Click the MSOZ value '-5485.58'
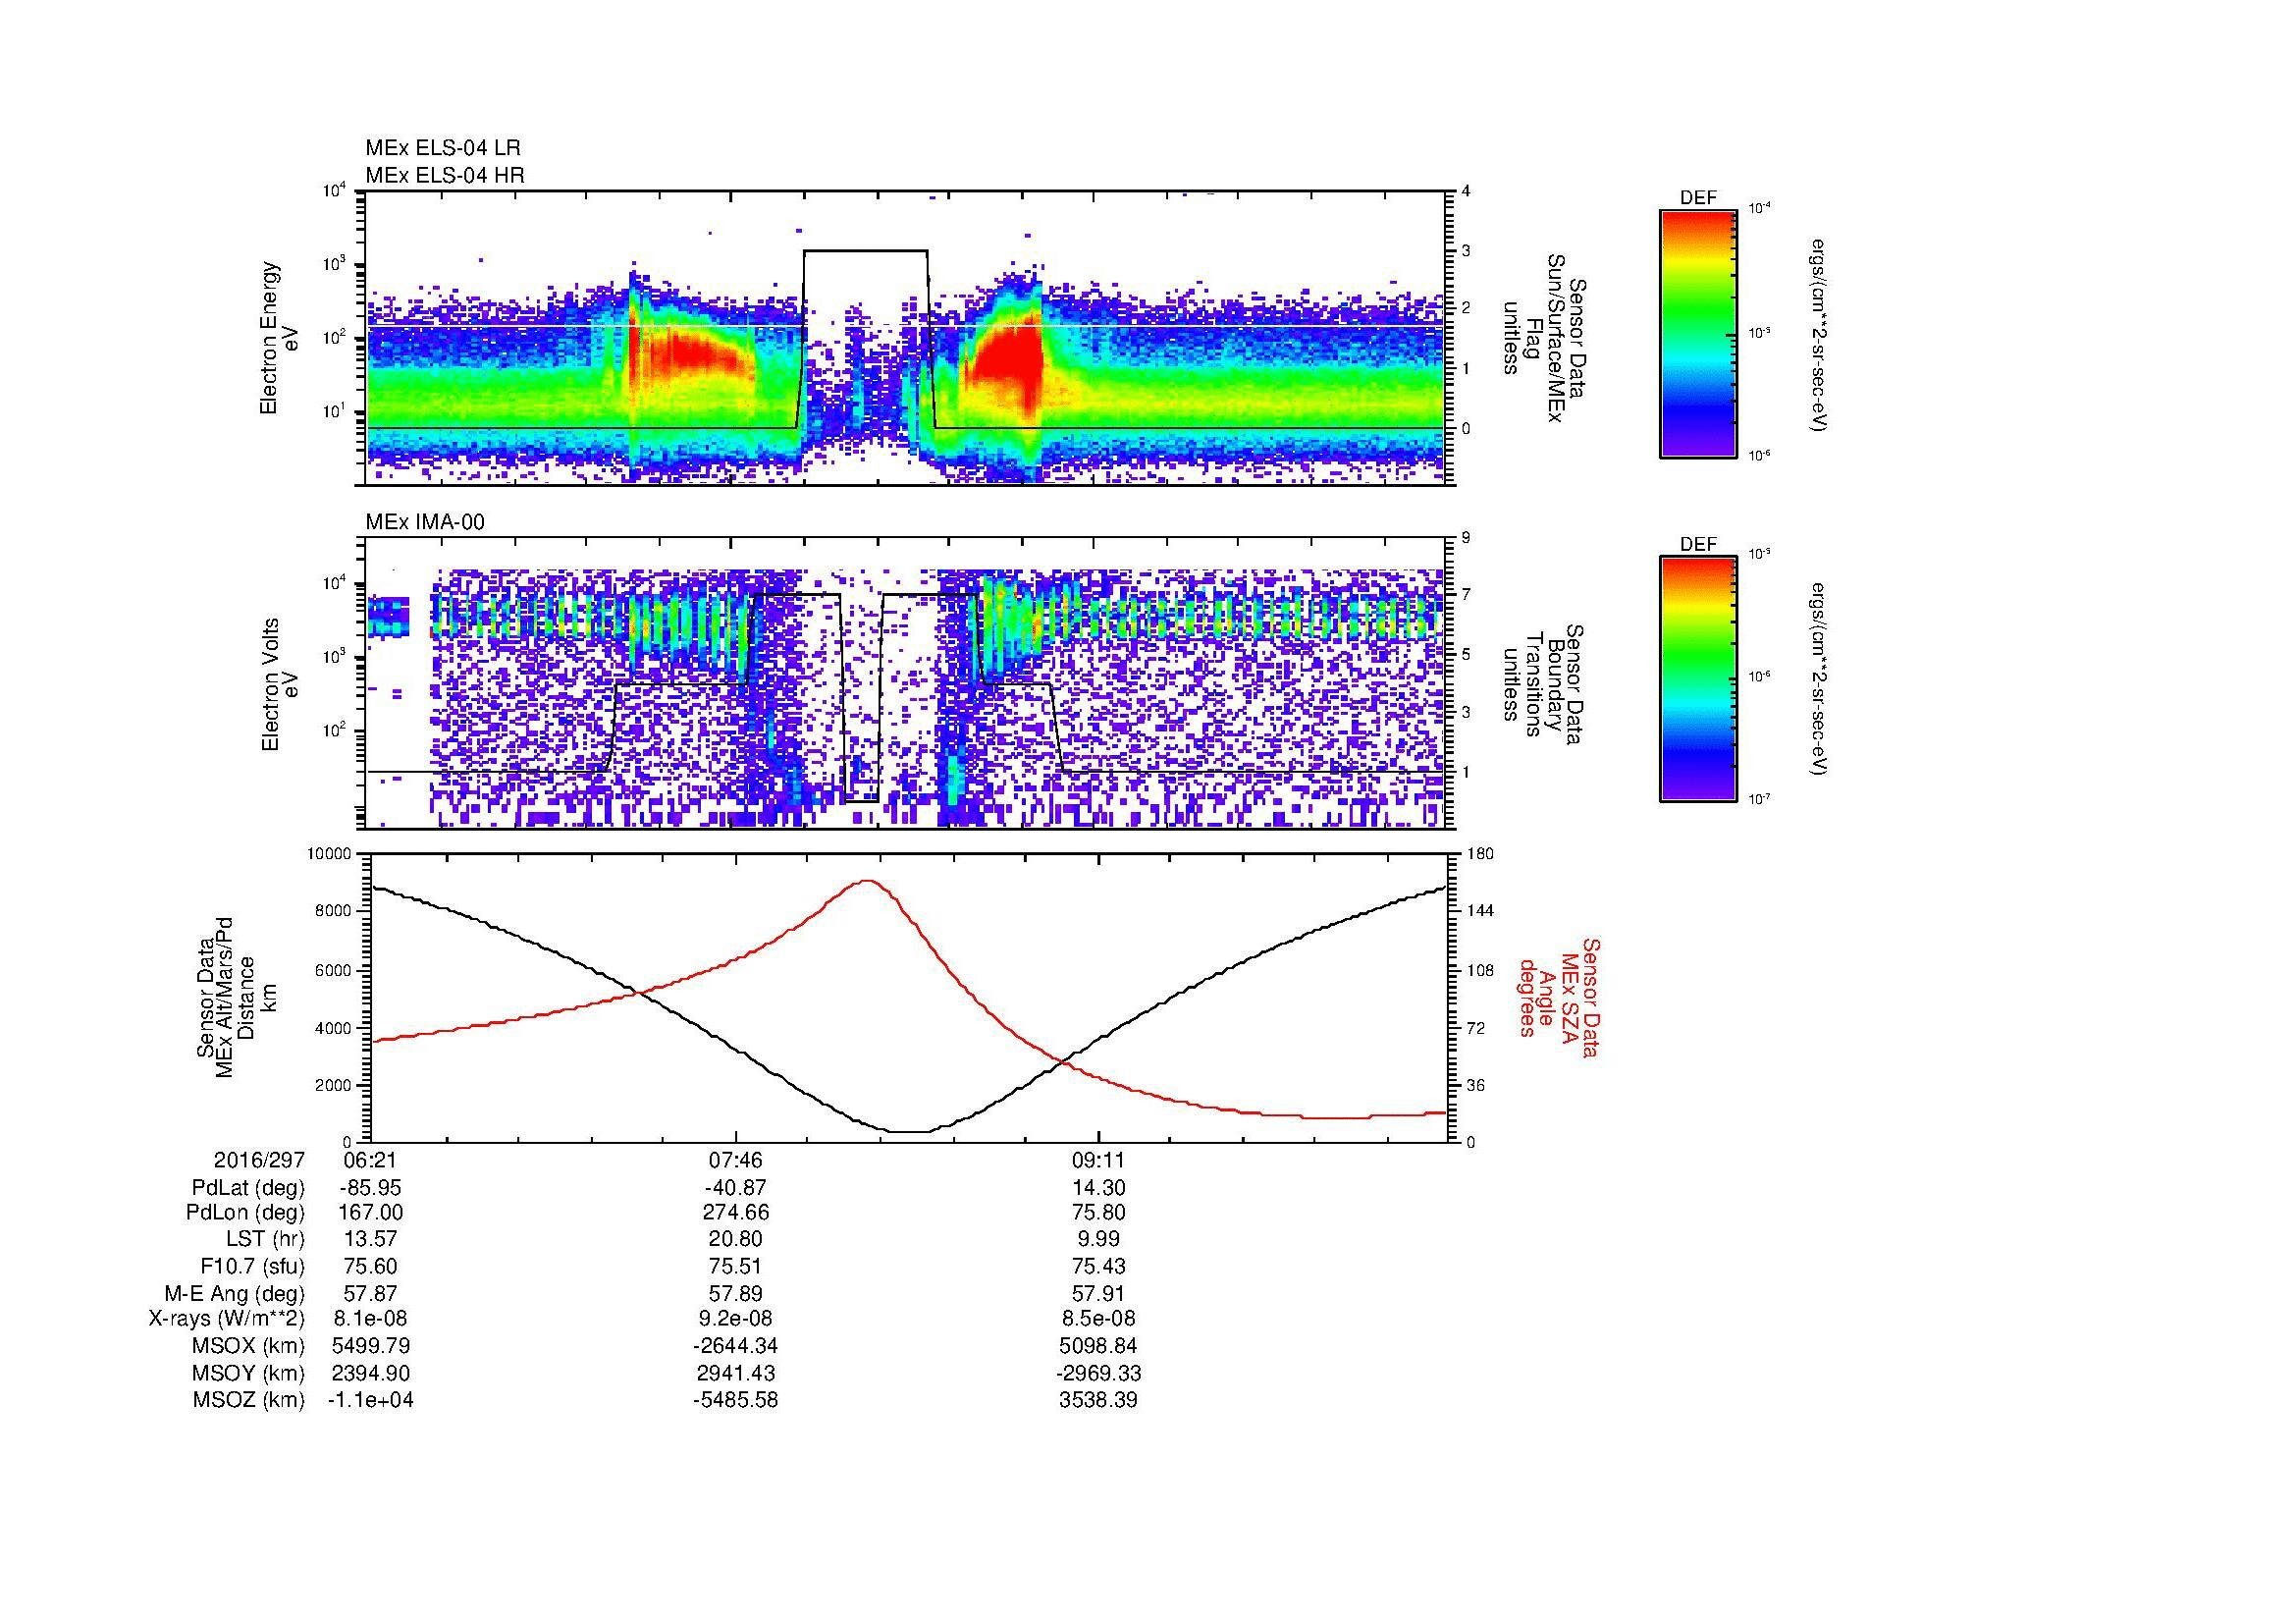 [735, 1401]
